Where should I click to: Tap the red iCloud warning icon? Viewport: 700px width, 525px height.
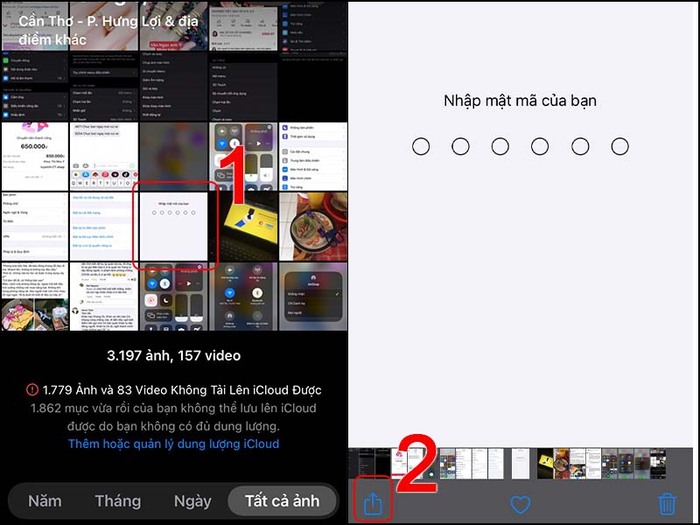click(32, 390)
